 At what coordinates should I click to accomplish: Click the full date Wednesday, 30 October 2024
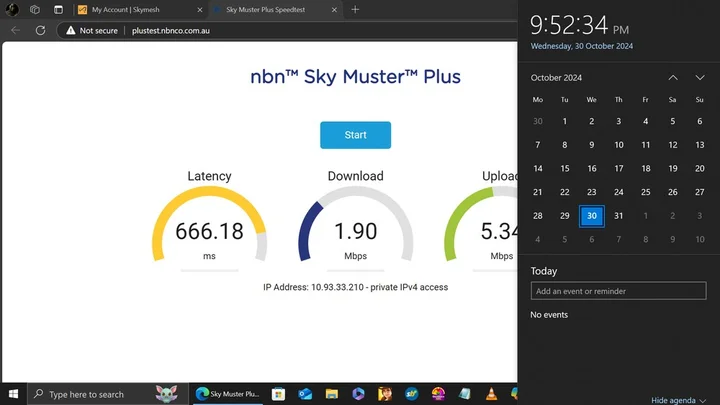coord(581,46)
